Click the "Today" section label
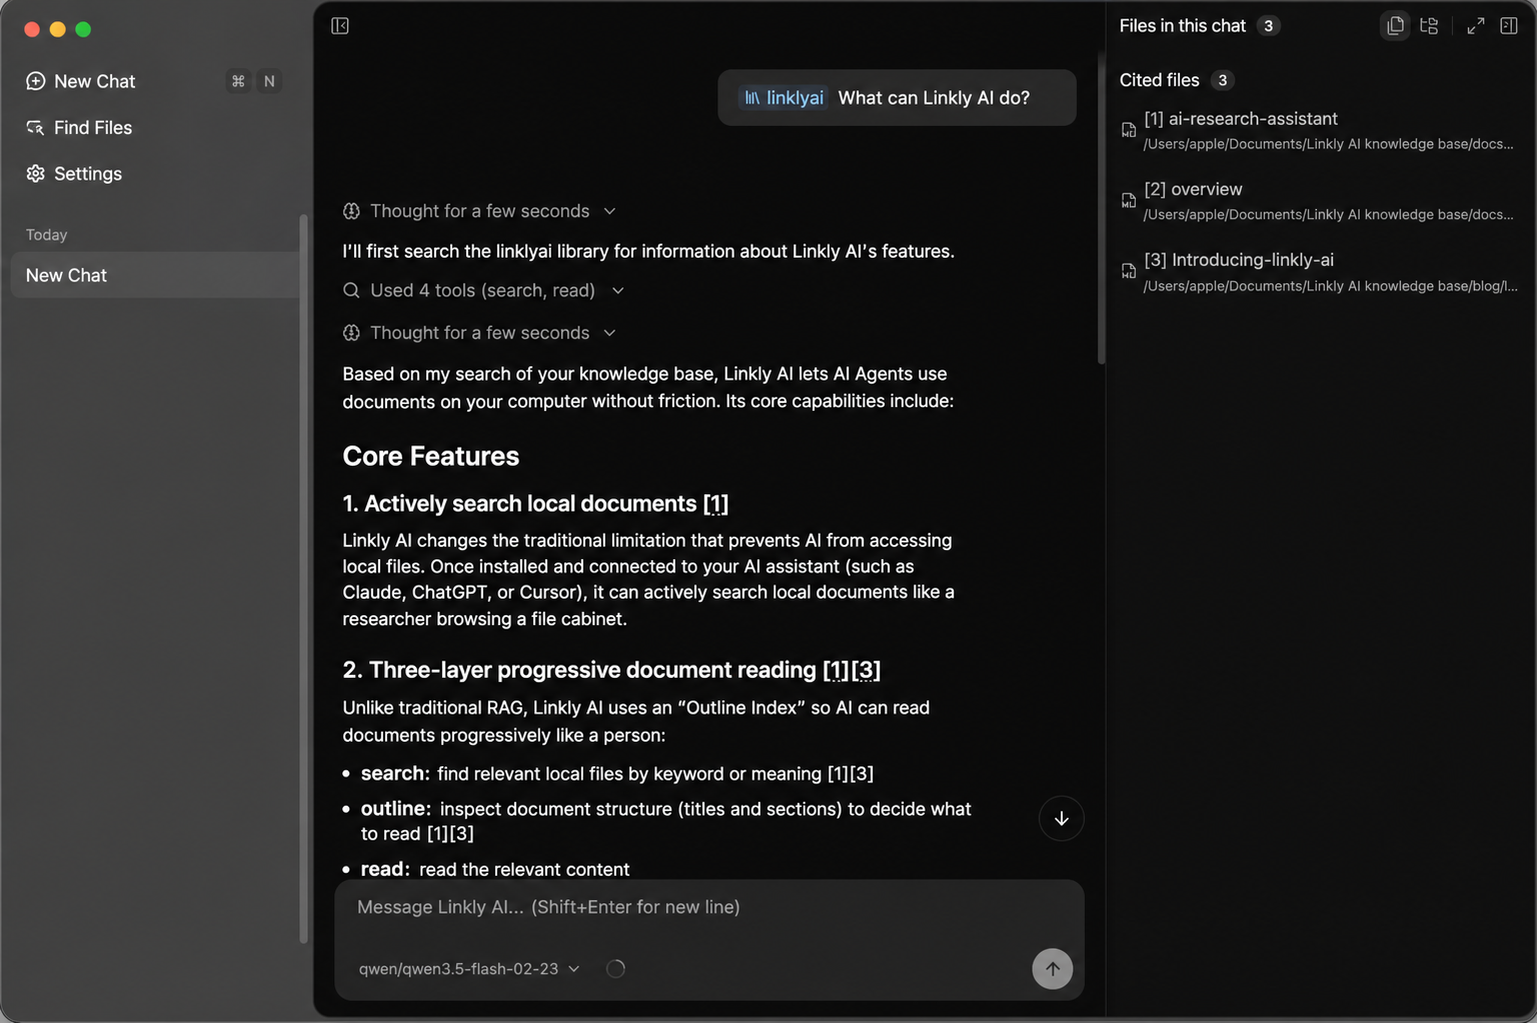 46,235
